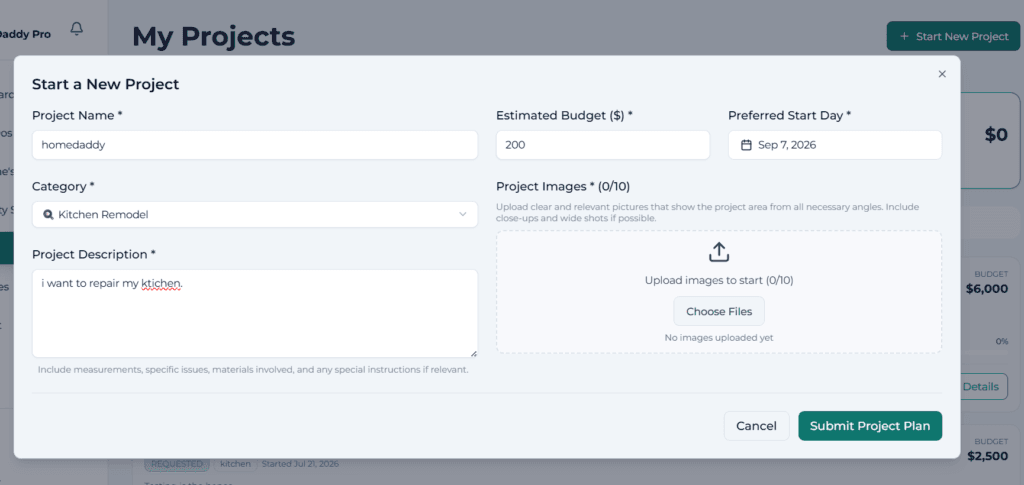The height and width of the screenshot is (485, 1024).
Task: Grab the description textarea resize handle
Action: click(x=473, y=353)
